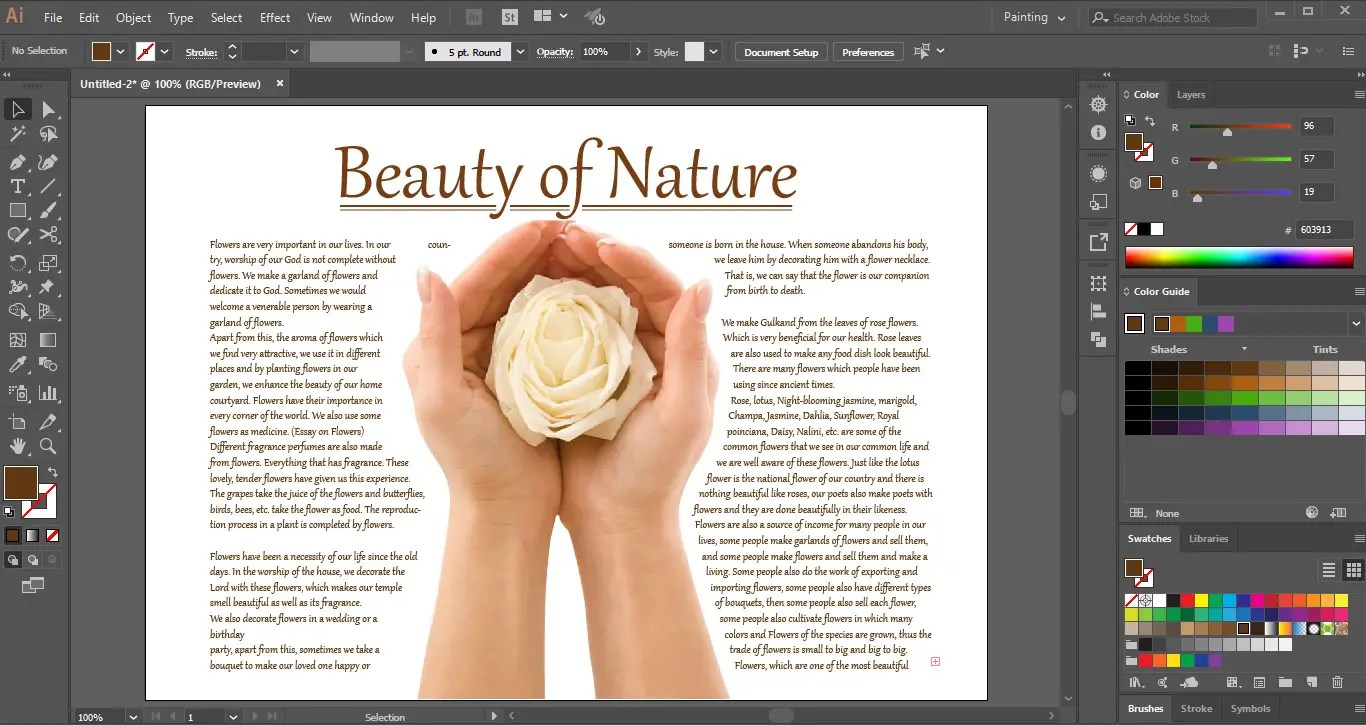Viewport: 1366px width, 725px height.
Task: Switch to the Hand tool
Action: pos(18,446)
